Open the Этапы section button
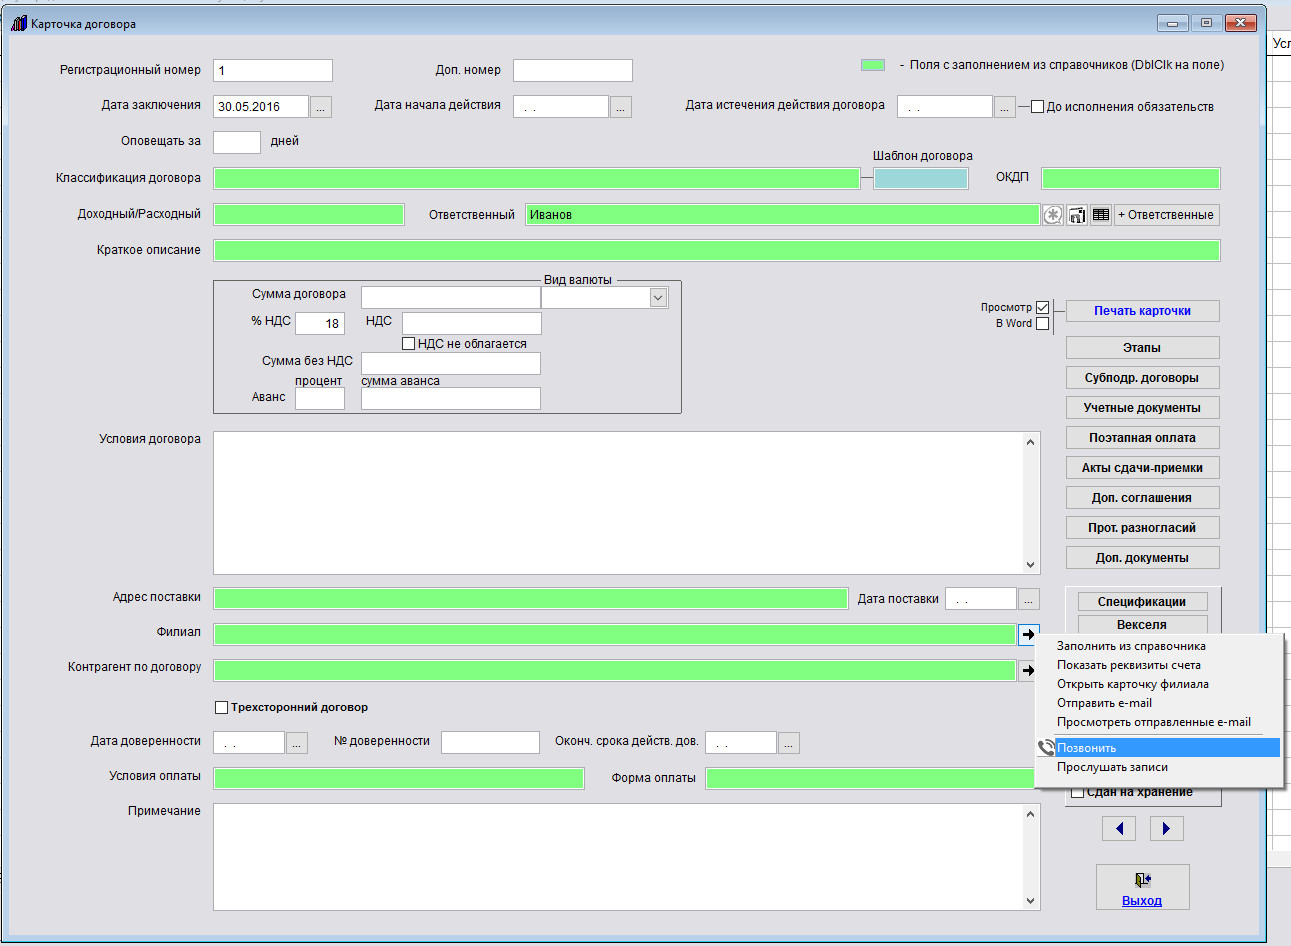This screenshot has height=946, width=1291. pos(1142,348)
